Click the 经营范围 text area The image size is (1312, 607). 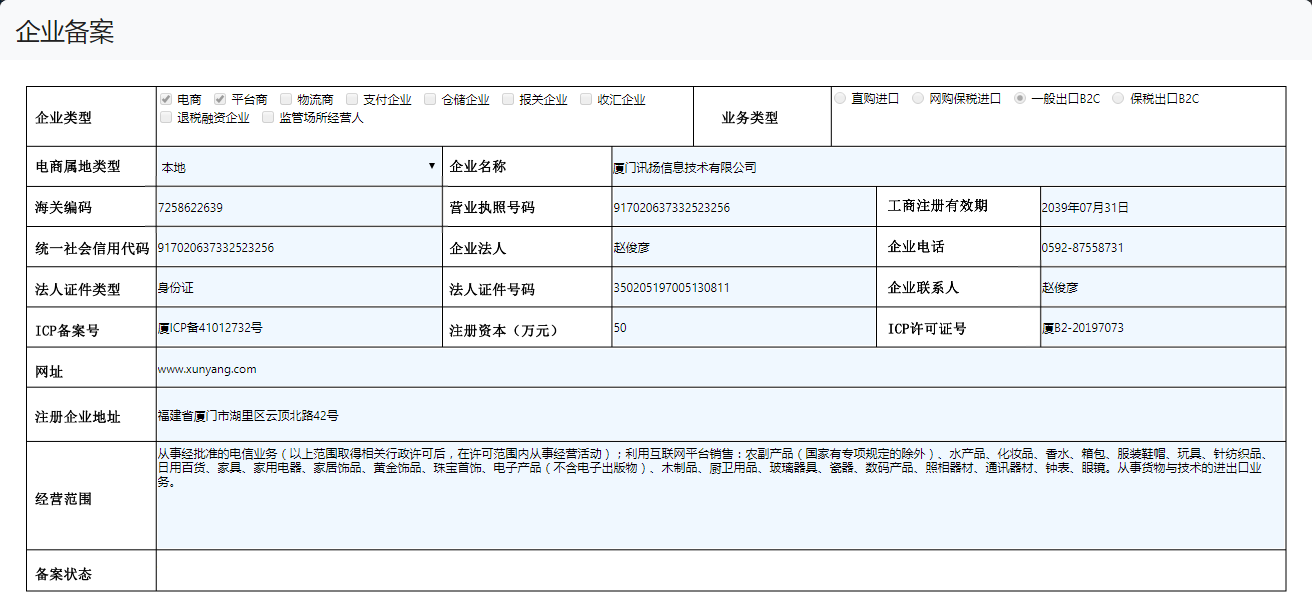[x=720, y=492]
